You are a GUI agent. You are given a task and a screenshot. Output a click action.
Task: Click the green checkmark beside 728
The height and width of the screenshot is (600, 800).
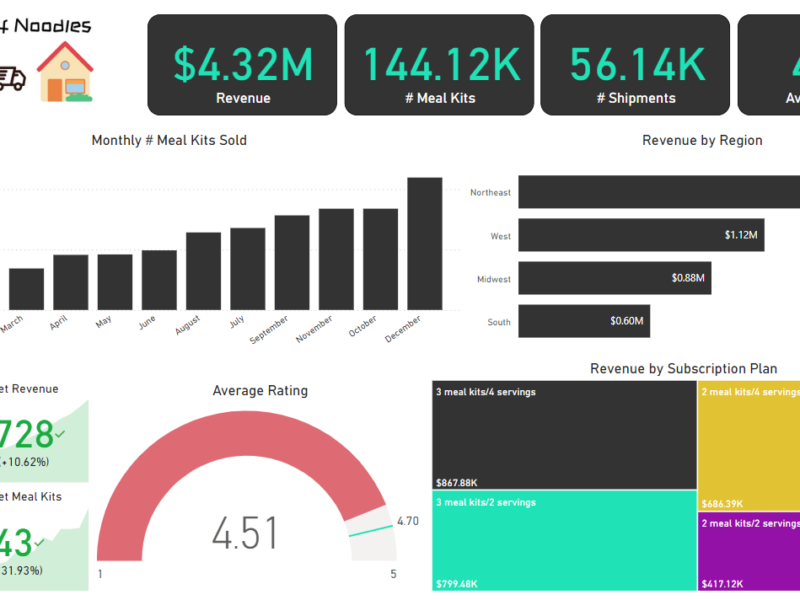coord(61,434)
